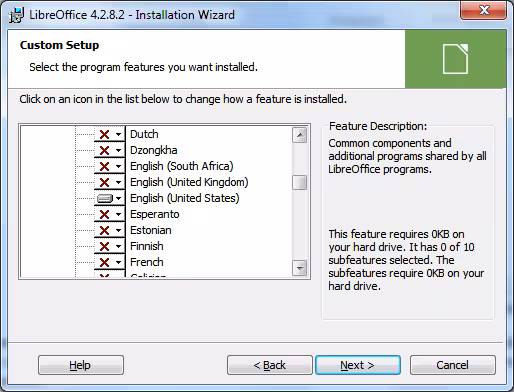Image resolution: width=514 pixels, height=392 pixels.
Task: Open the install-state dropdown arrow for Dzongkha
Action: [x=118, y=151]
